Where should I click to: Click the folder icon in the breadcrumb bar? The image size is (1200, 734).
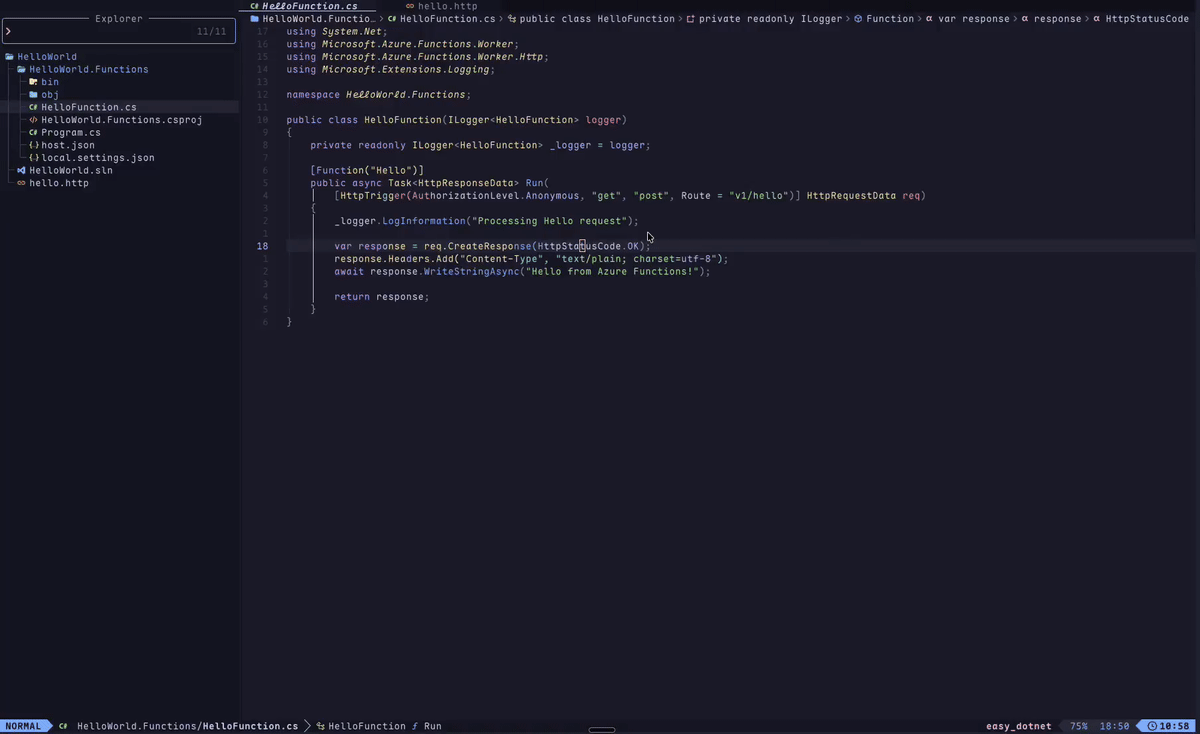[x=255, y=19]
